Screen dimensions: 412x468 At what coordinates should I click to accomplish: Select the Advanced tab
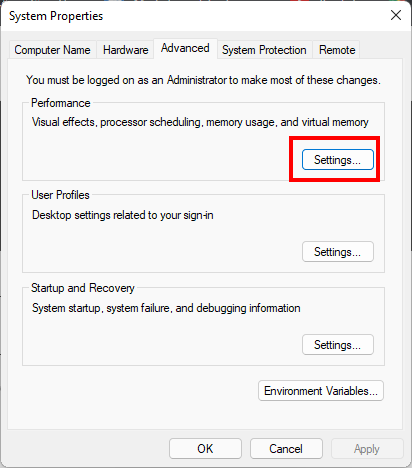click(185, 48)
